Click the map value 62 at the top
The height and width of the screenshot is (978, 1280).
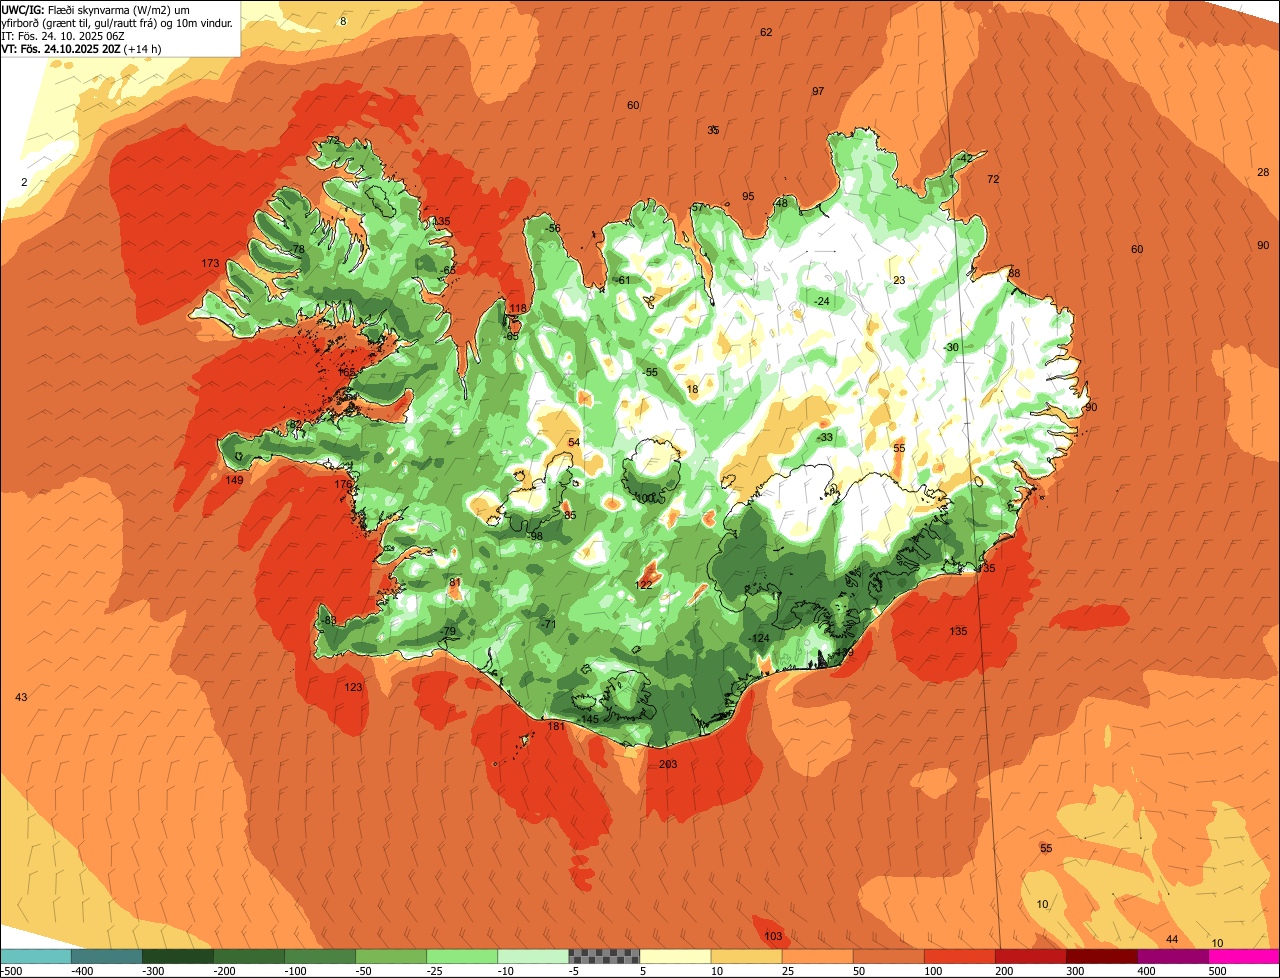pos(766,33)
